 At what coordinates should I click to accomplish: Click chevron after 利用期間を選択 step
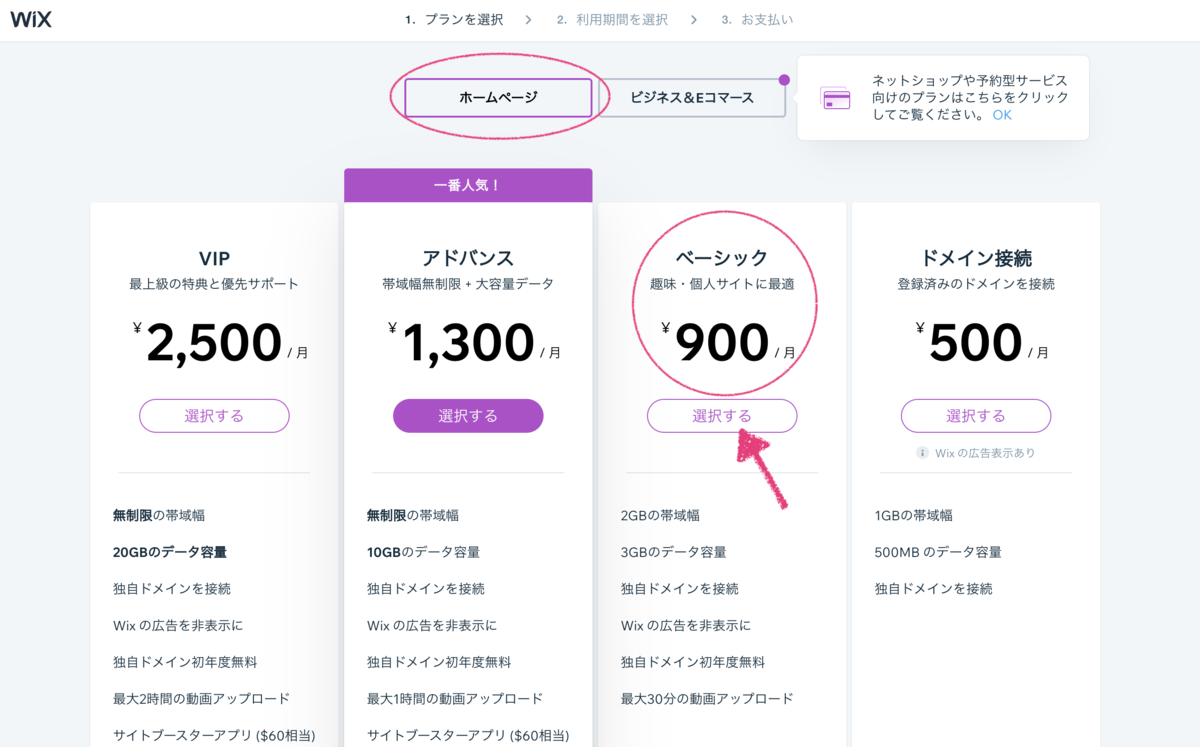pos(693,20)
